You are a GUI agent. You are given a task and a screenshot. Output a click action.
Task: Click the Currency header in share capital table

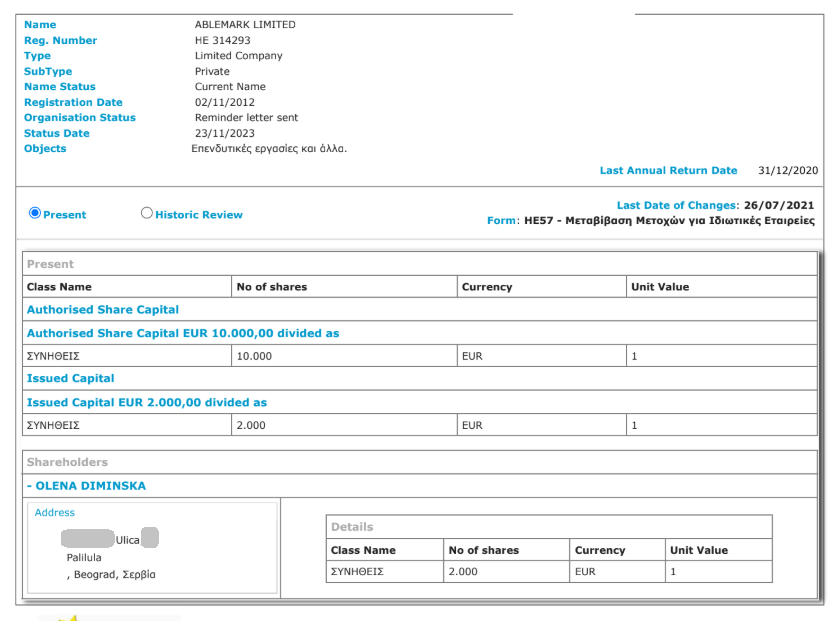487,287
